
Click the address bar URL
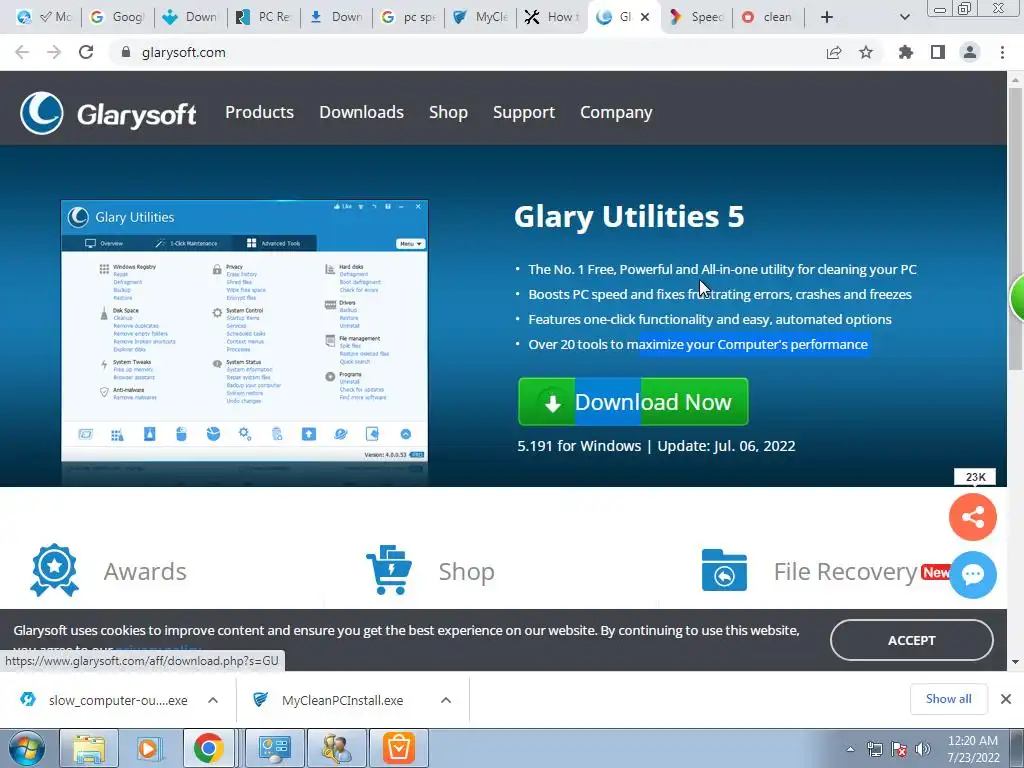184,52
